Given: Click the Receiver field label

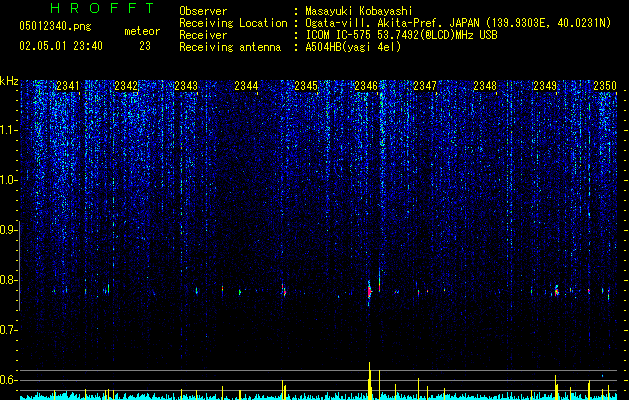Looking at the screenshot, I should point(203,35).
